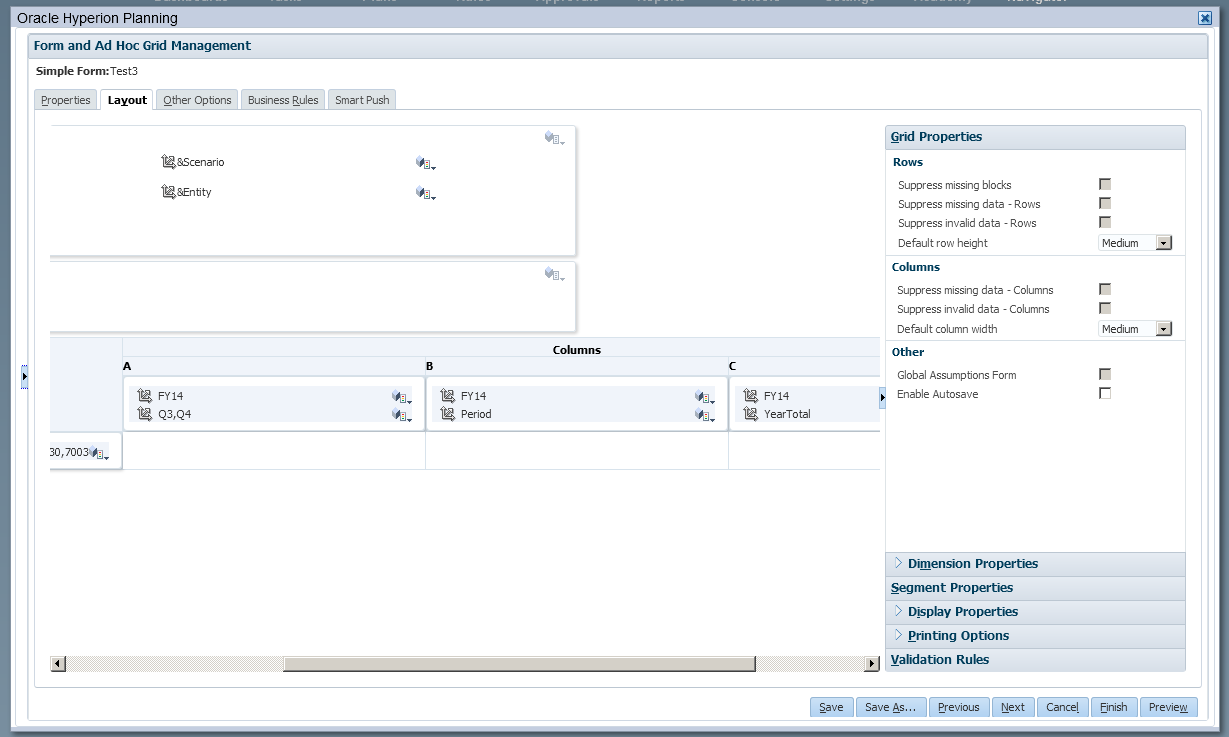Click the horizontal scrollbar left arrow
The height and width of the screenshot is (737, 1229).
click(x=57, y=664)
